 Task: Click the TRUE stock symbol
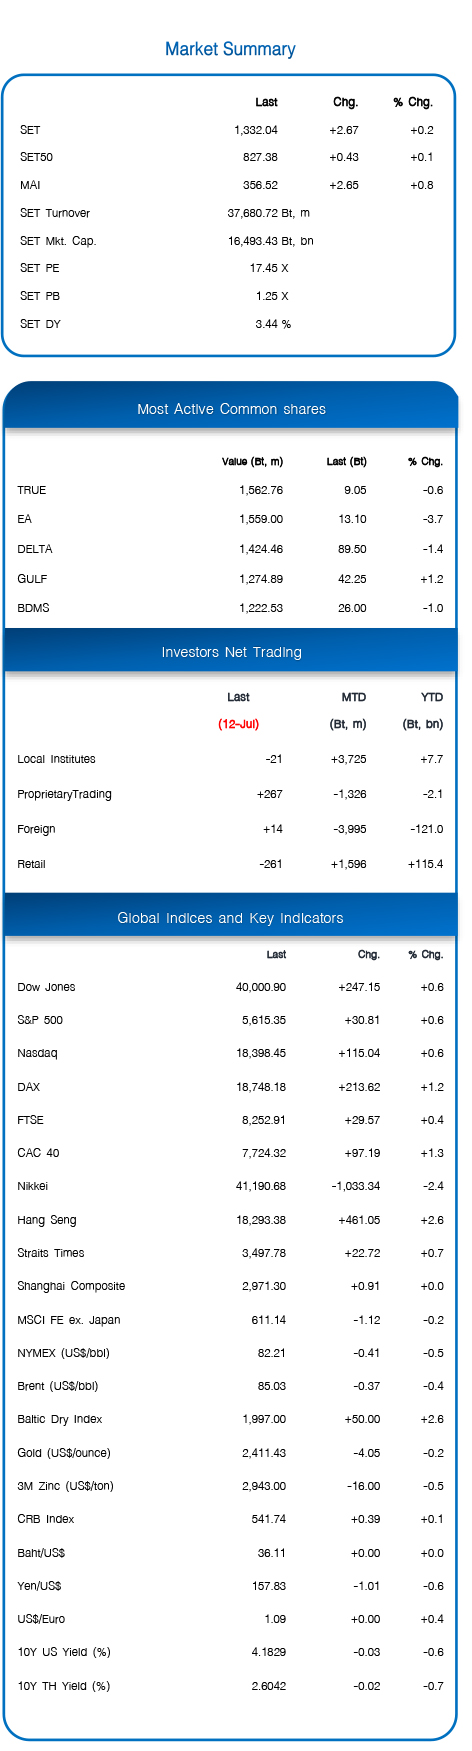pos(32,490)
